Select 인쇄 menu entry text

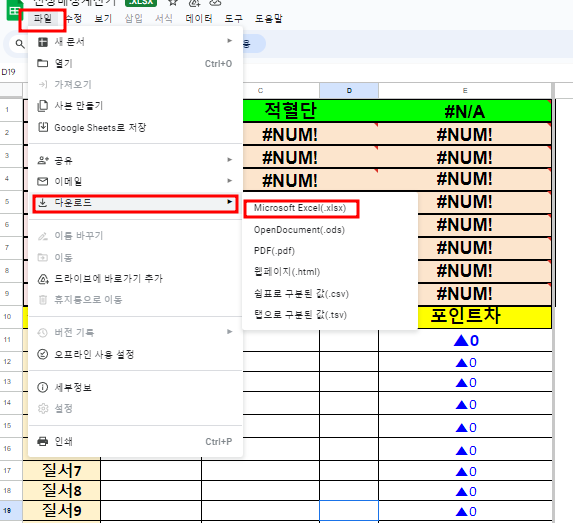64,441
